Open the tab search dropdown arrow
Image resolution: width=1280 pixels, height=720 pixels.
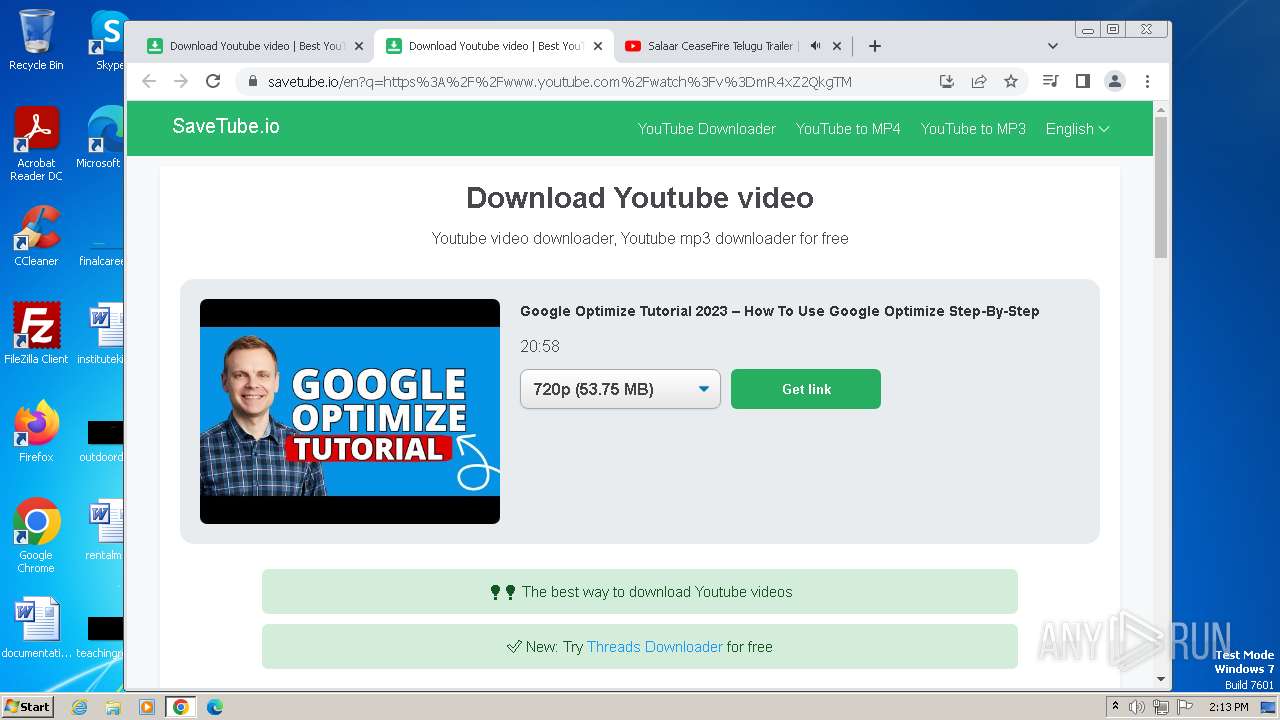tap(1052, 46)
